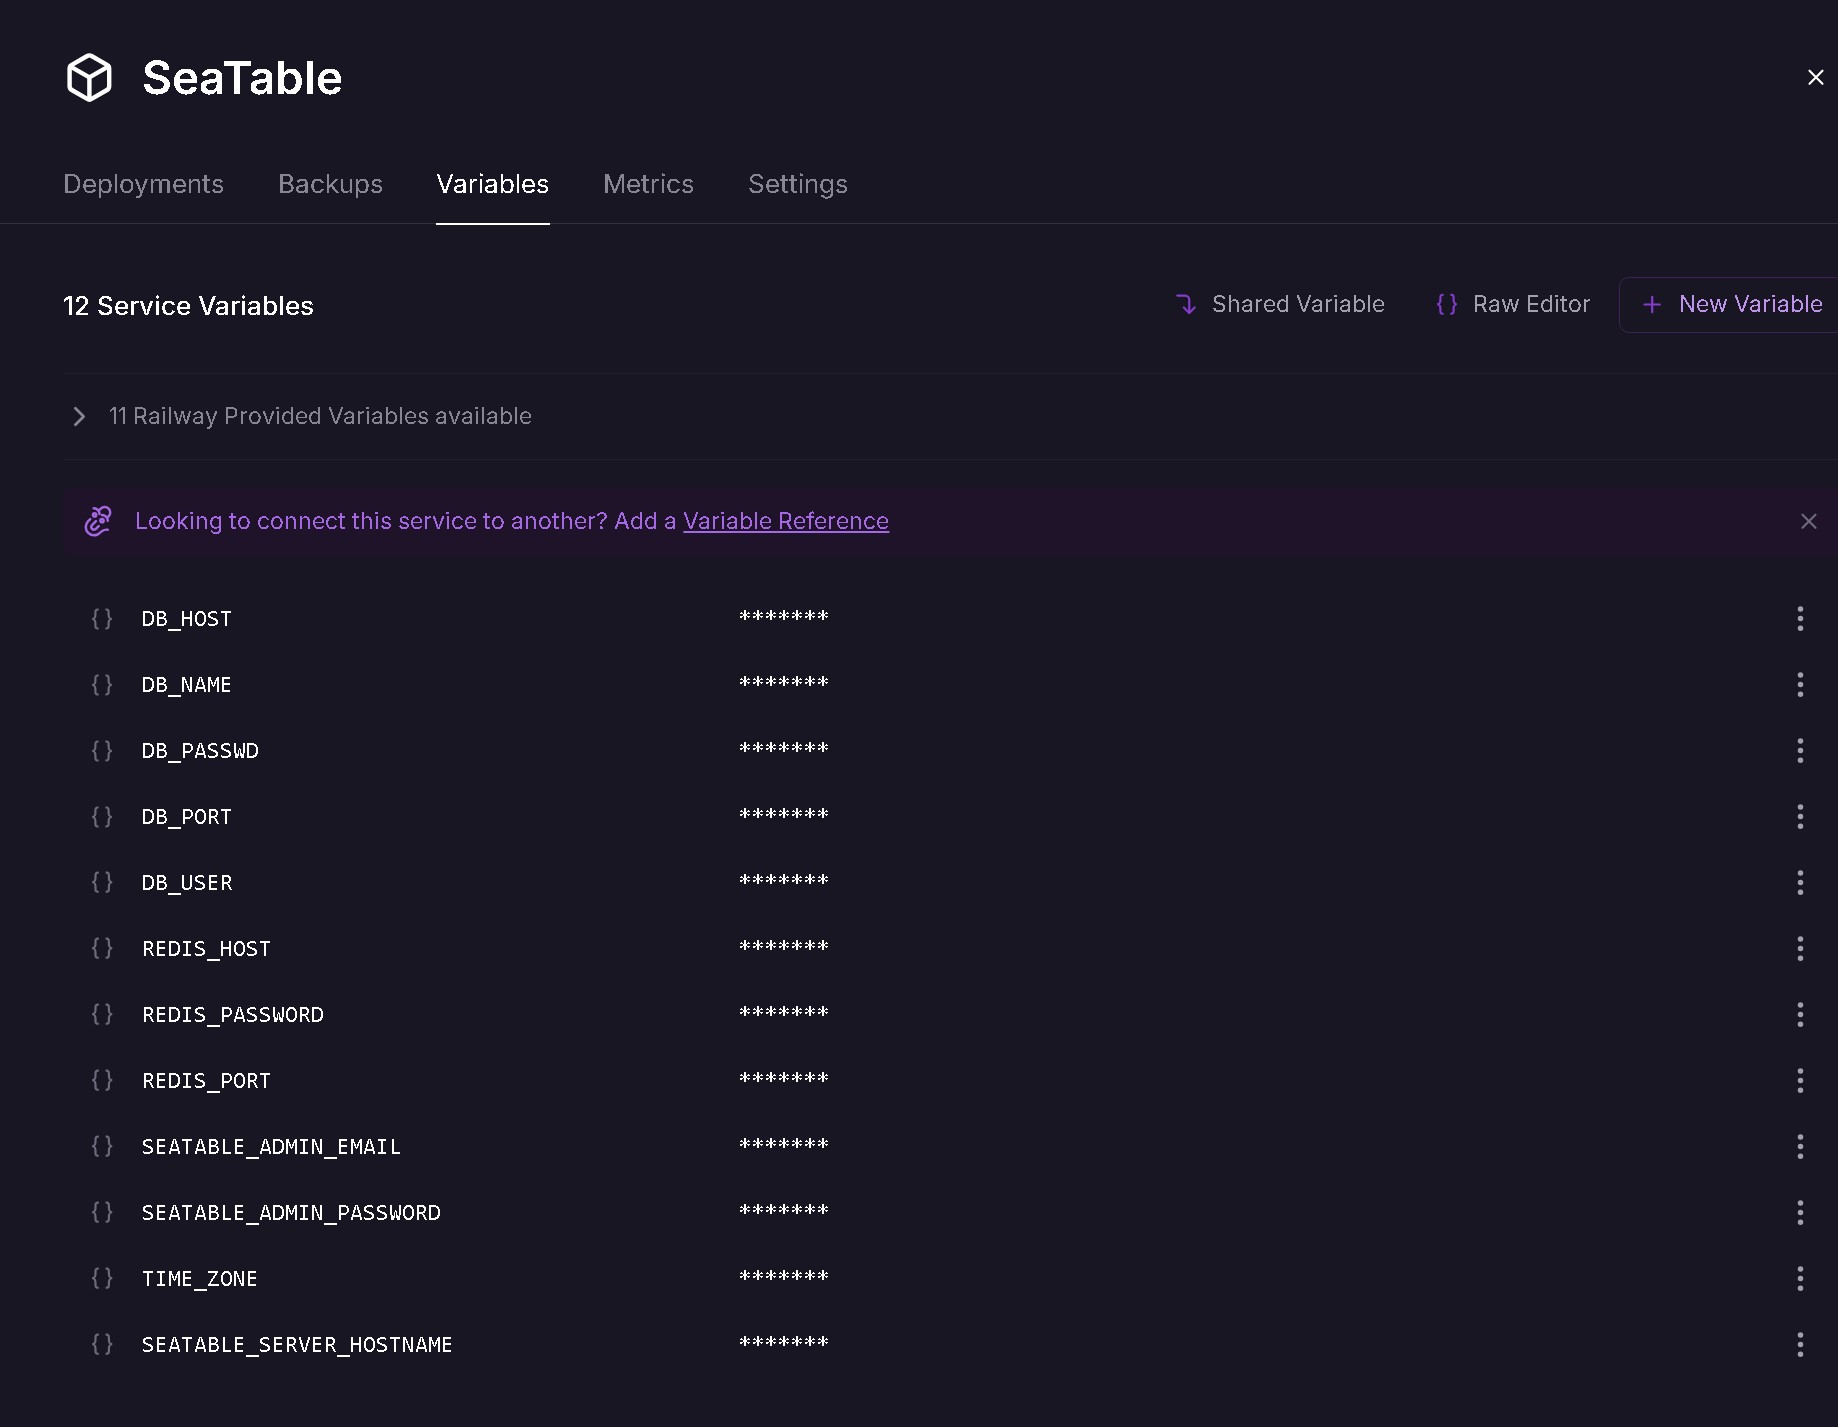Viewport: 1838px width, 1427px height.
Task: Select the DB_NAME variable name
Action: [x=187, y=685]
